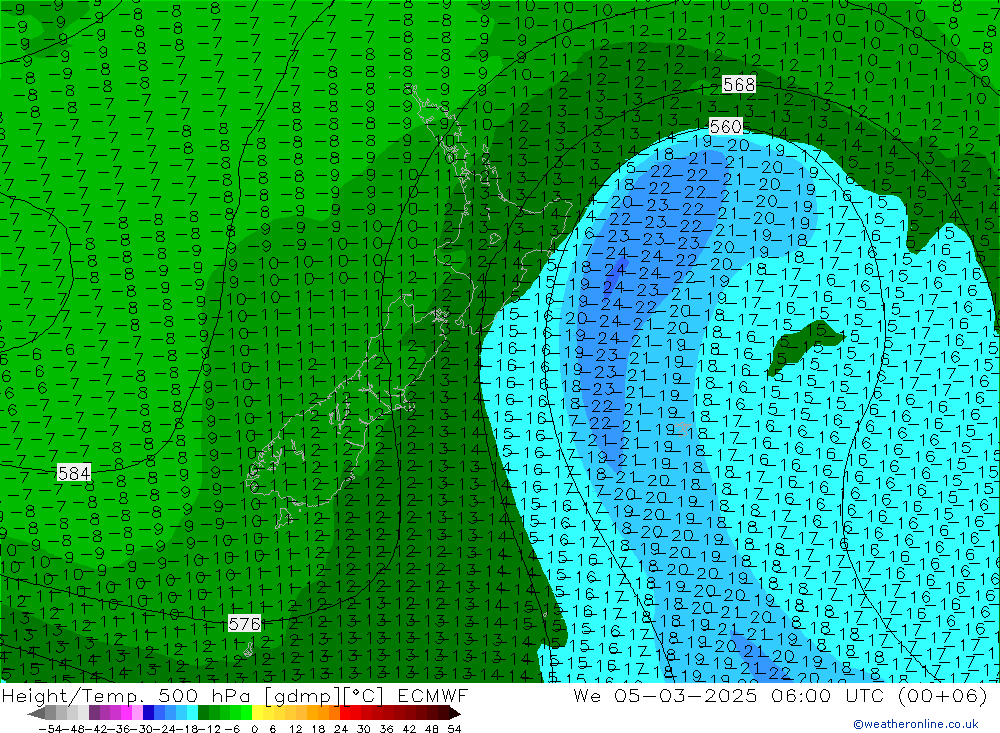
Task: Click the positive '12' legend scale value
Action: coord(296,729)
